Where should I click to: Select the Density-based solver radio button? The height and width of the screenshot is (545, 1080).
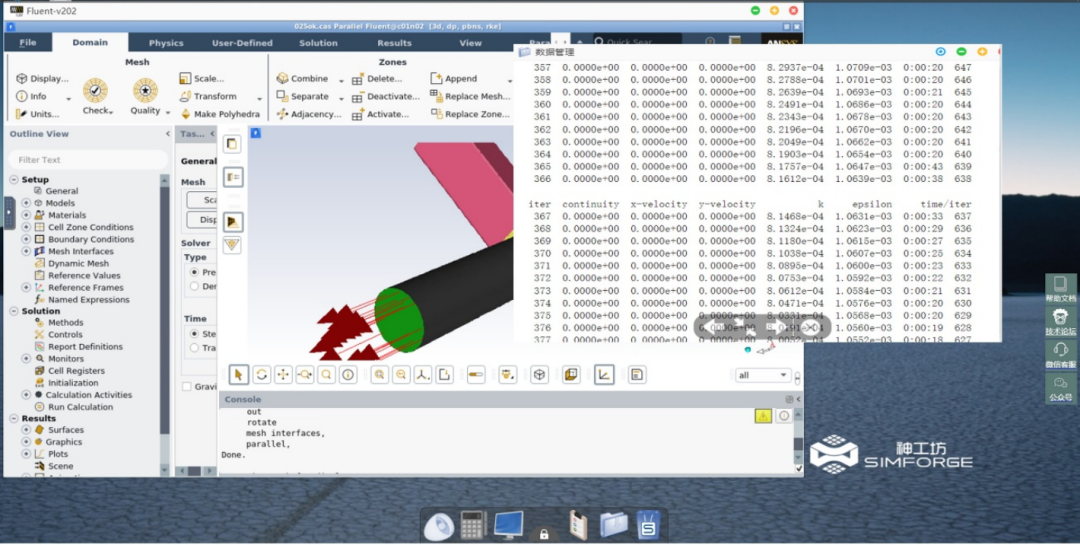tap(194, 286)
